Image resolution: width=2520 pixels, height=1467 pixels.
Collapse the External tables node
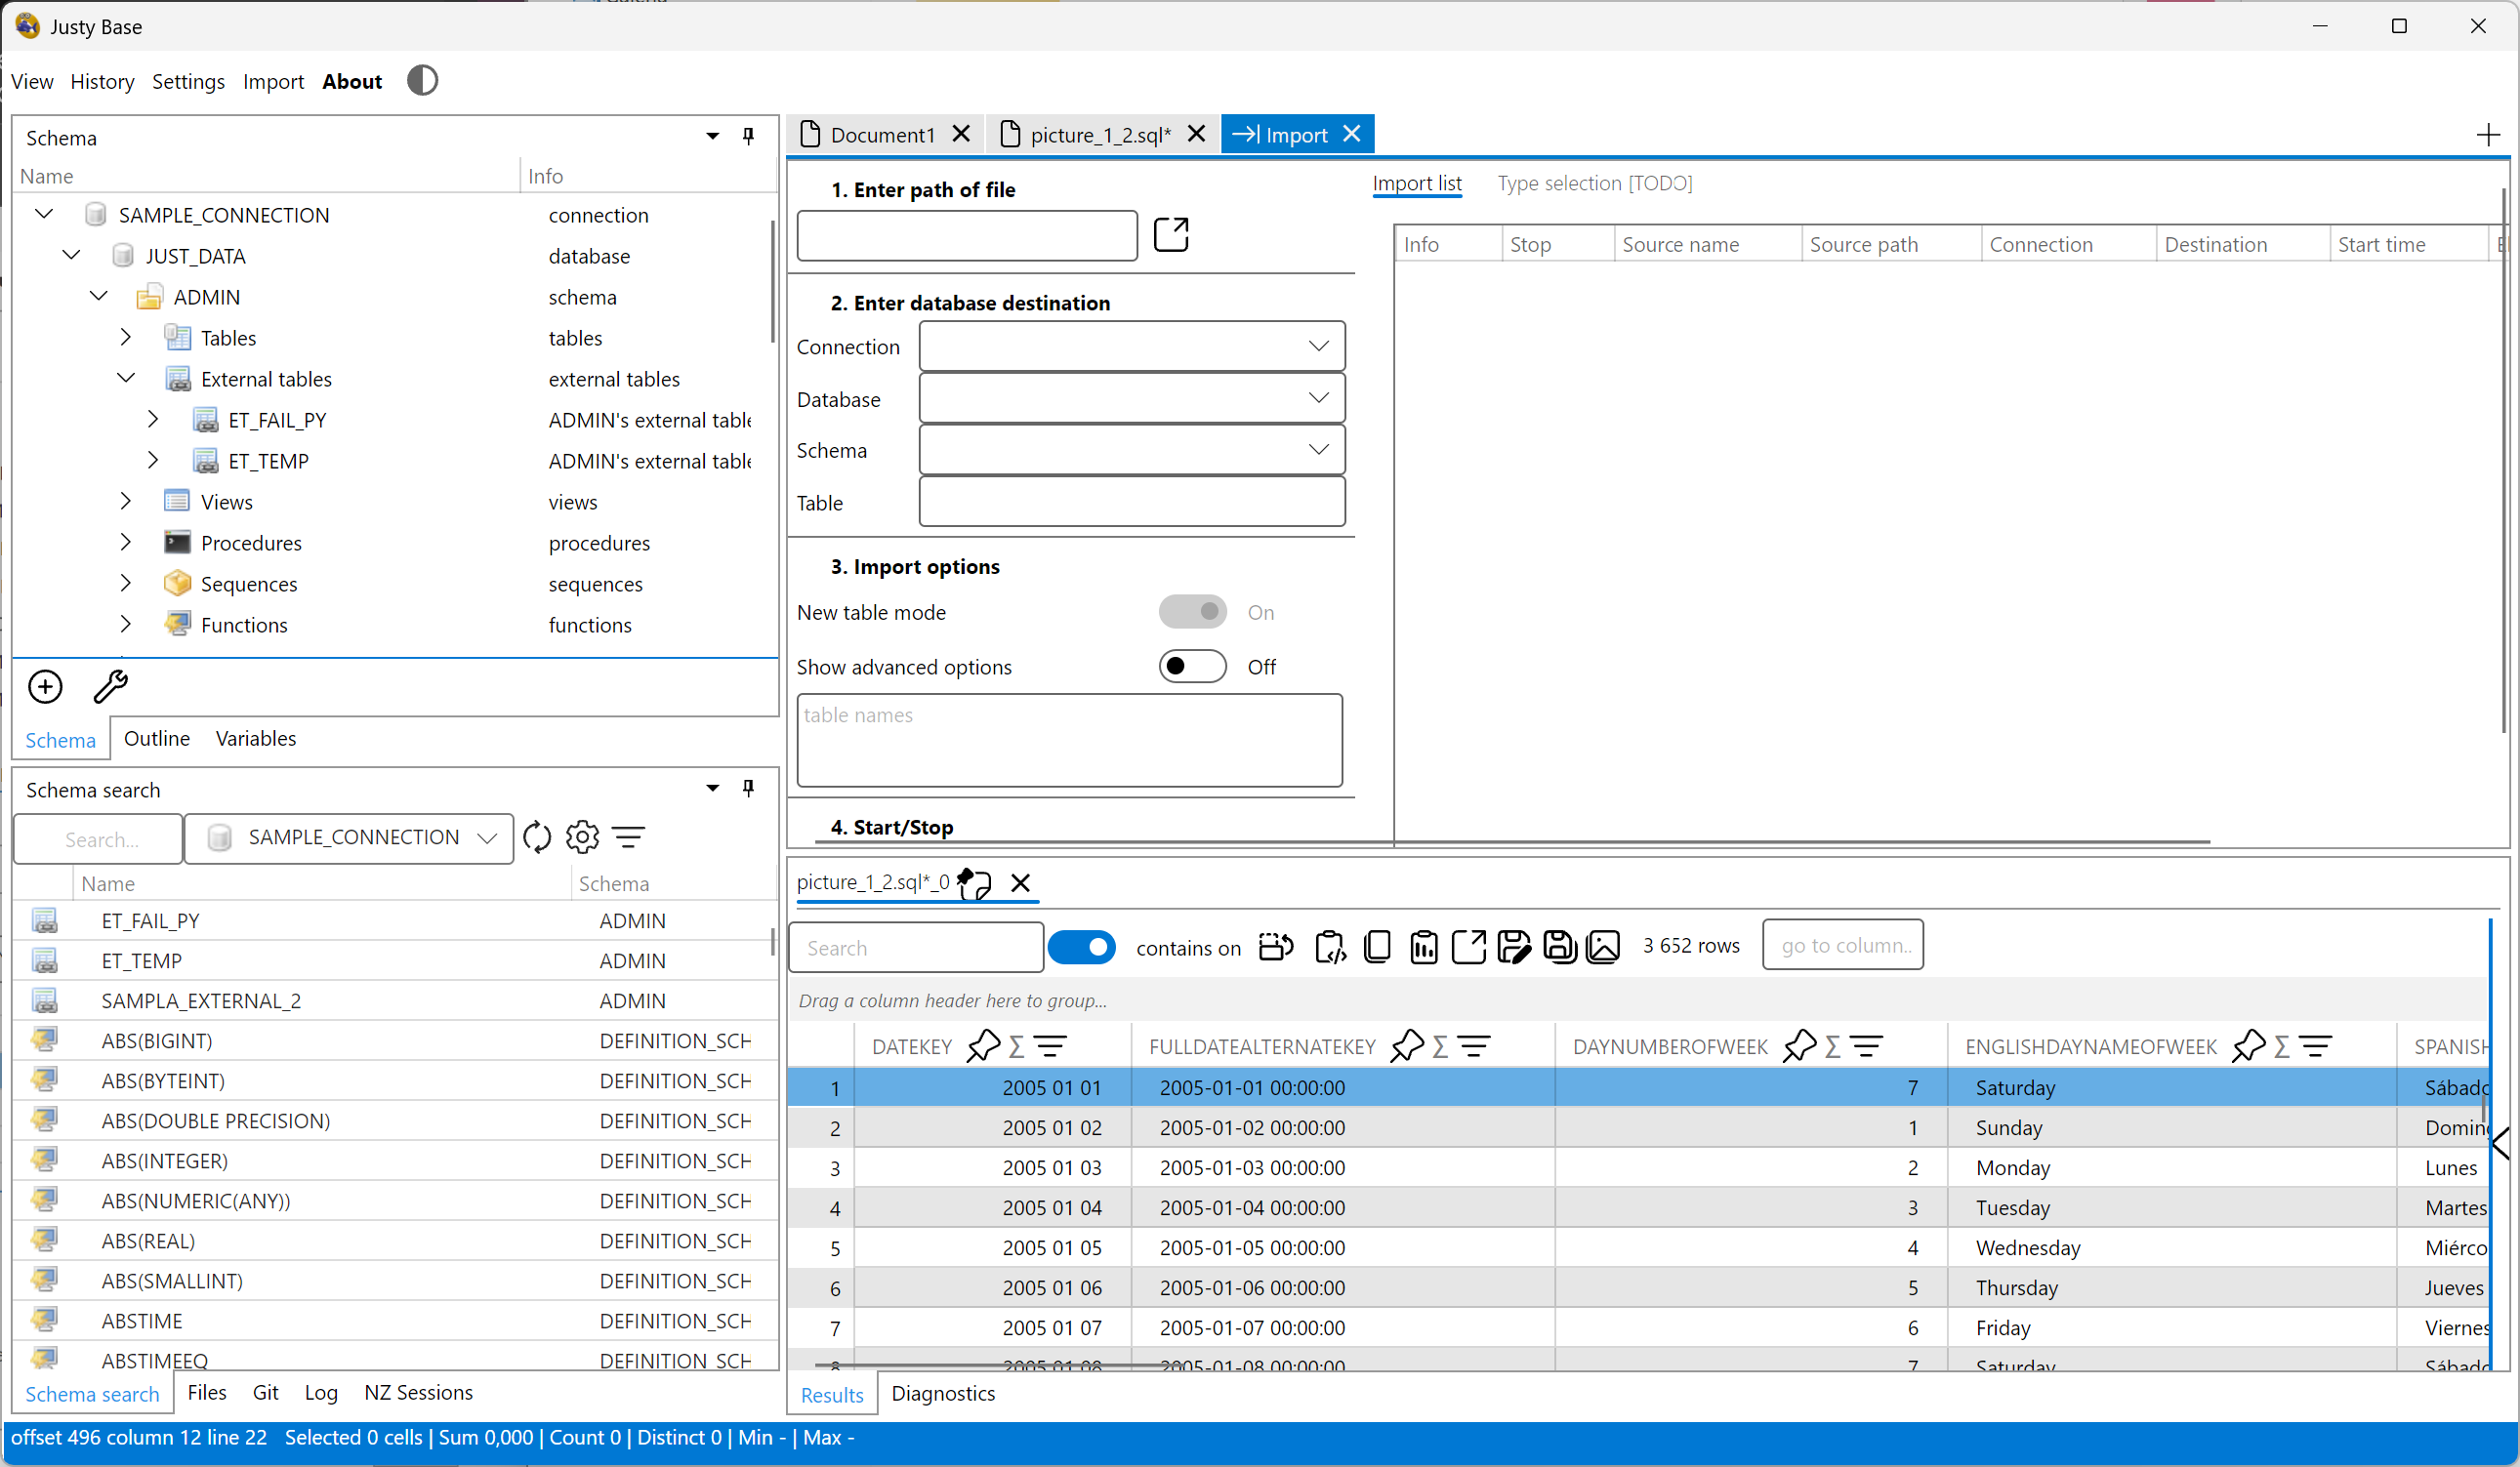[x=125, y=378]
